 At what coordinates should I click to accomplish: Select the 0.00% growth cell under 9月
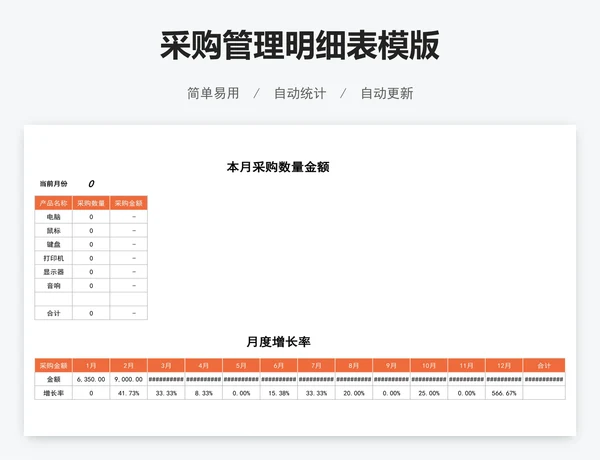coord(391,393)
